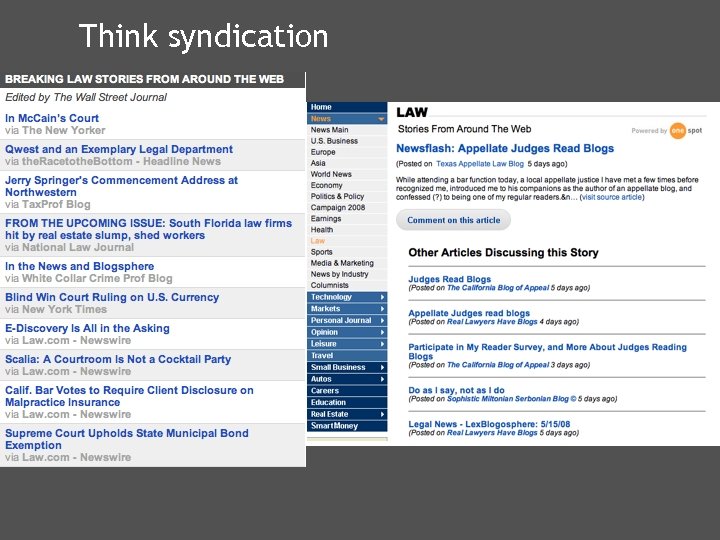Click the orange OneSpot logo

tap(678, 130)
